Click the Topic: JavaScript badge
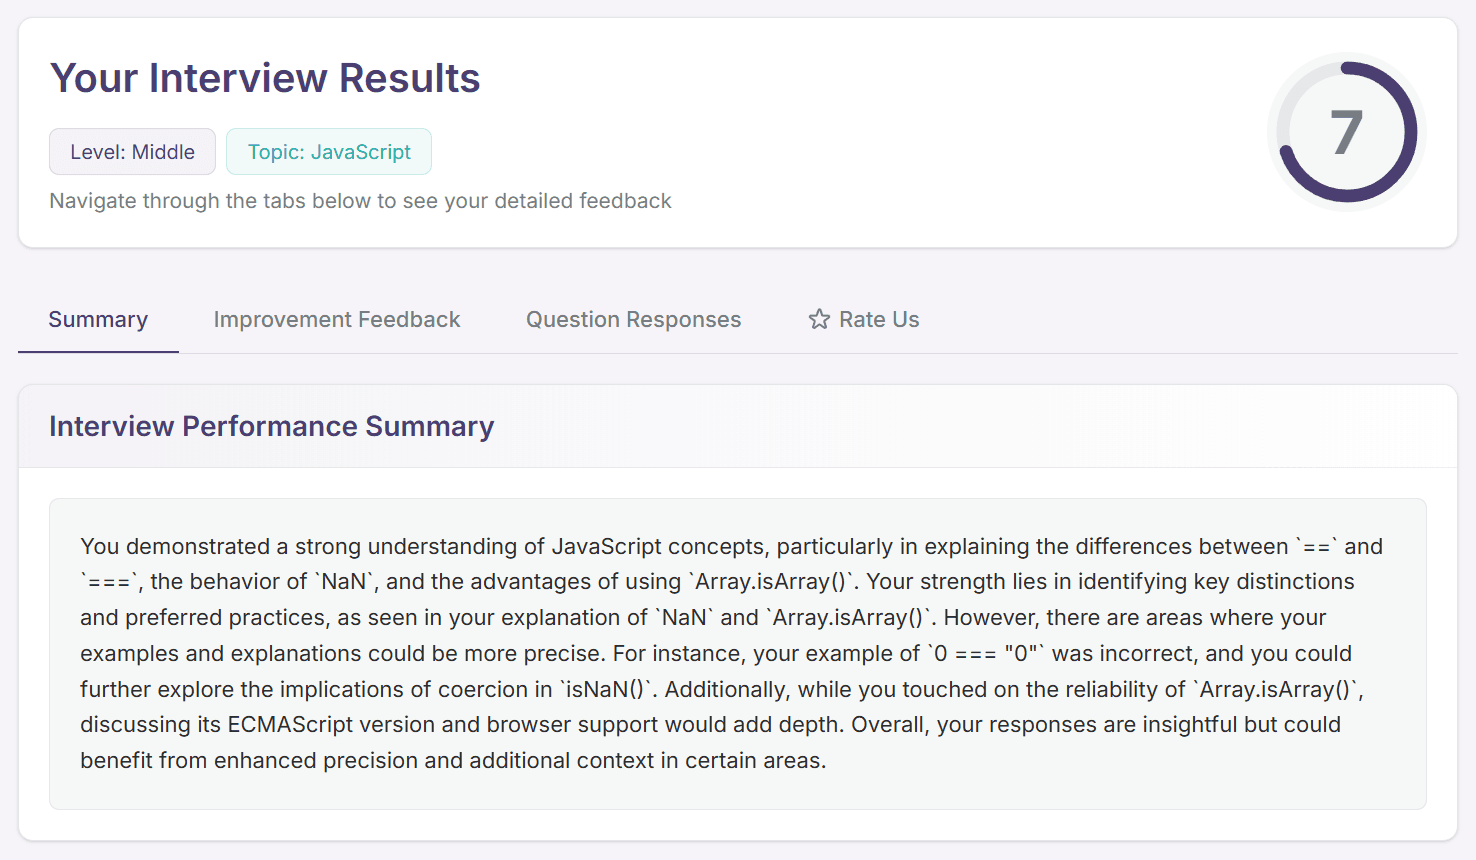This screenshot has height=860, width=1476. (x=329, y=152)
